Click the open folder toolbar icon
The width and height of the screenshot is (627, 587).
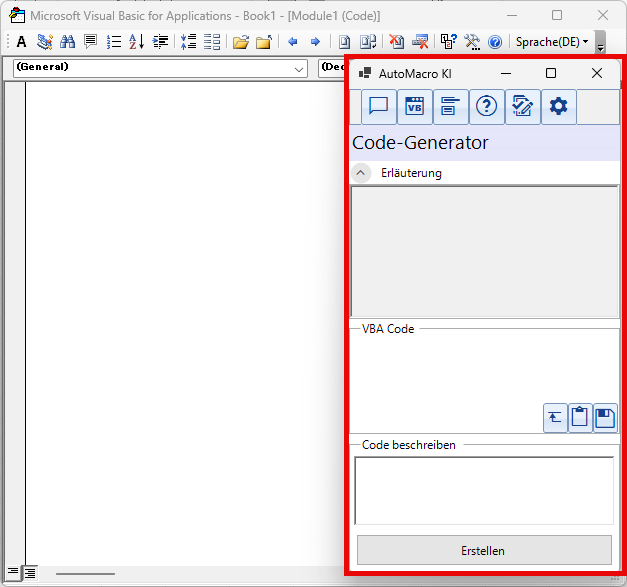coord(241,42)
